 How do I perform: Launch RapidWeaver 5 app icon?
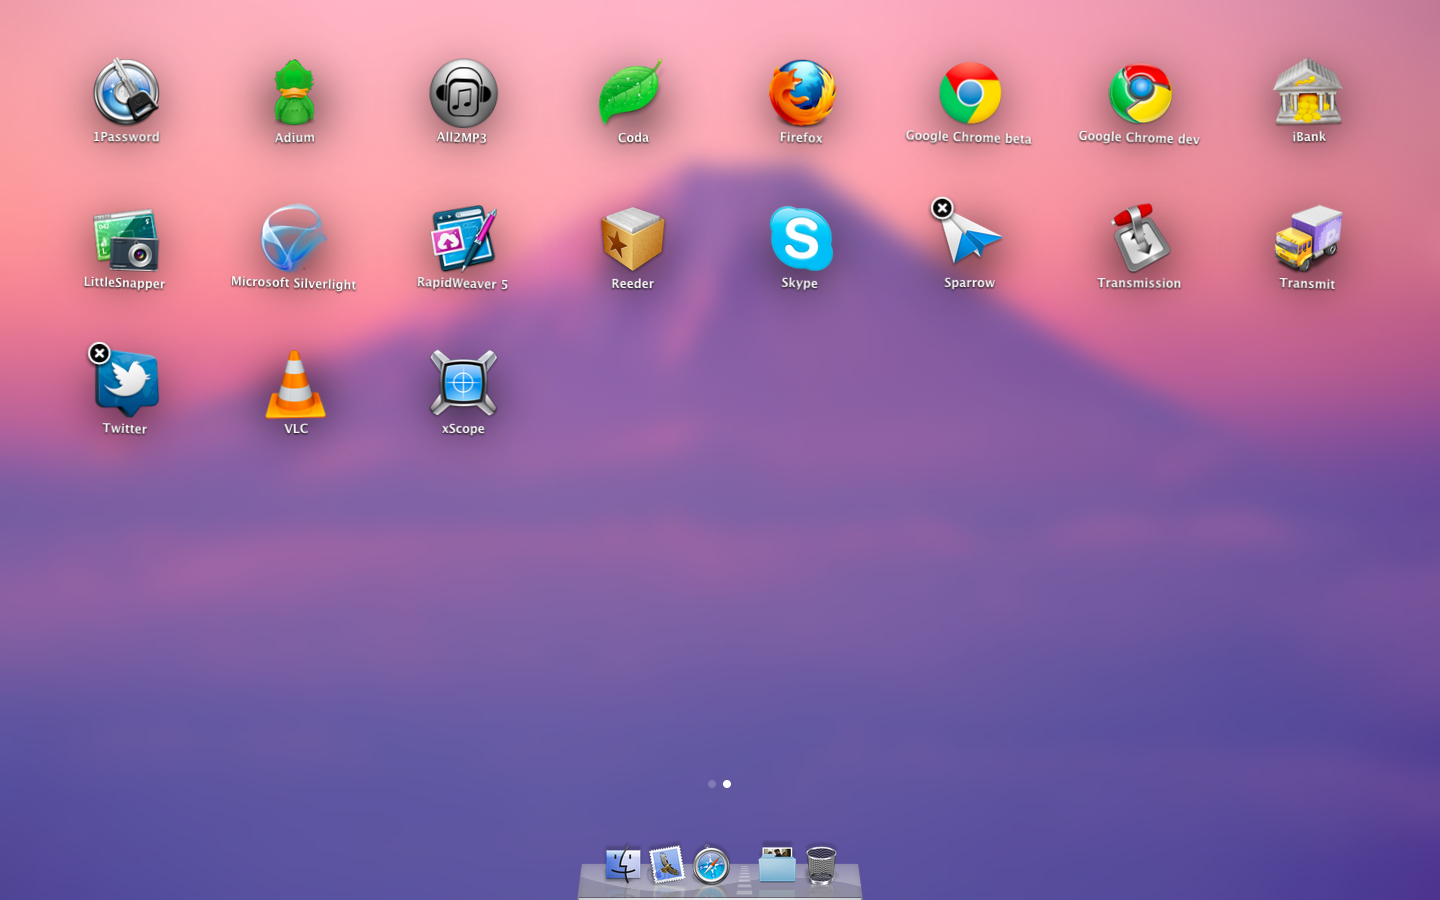[464, 238]
